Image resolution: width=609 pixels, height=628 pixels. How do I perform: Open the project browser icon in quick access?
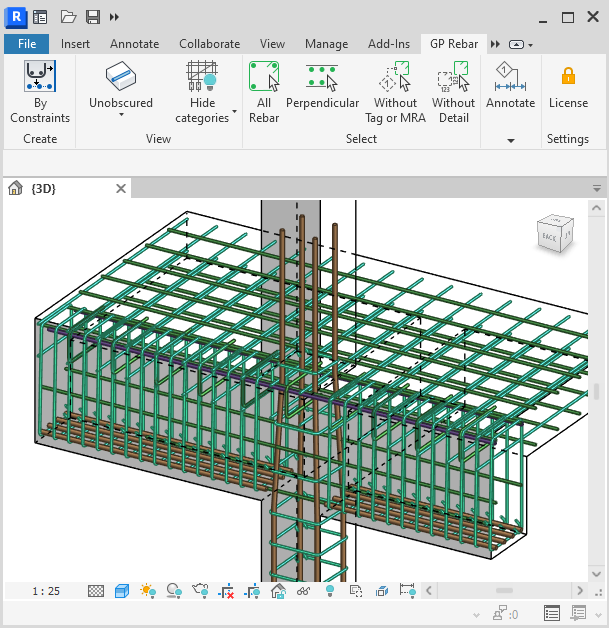tap(40, 17)
